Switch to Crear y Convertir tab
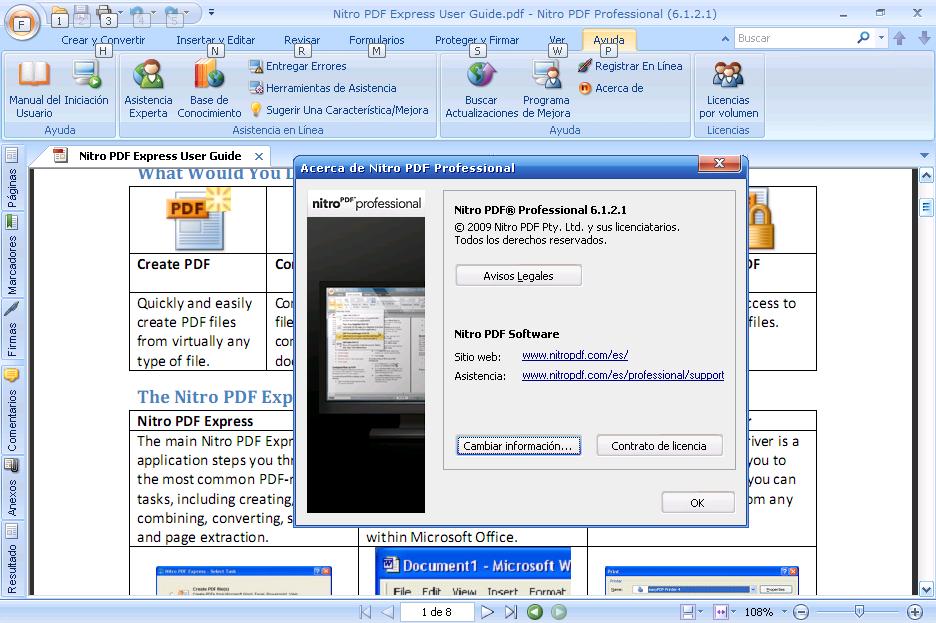The image size is (936, 623). (x=103, y=40)
